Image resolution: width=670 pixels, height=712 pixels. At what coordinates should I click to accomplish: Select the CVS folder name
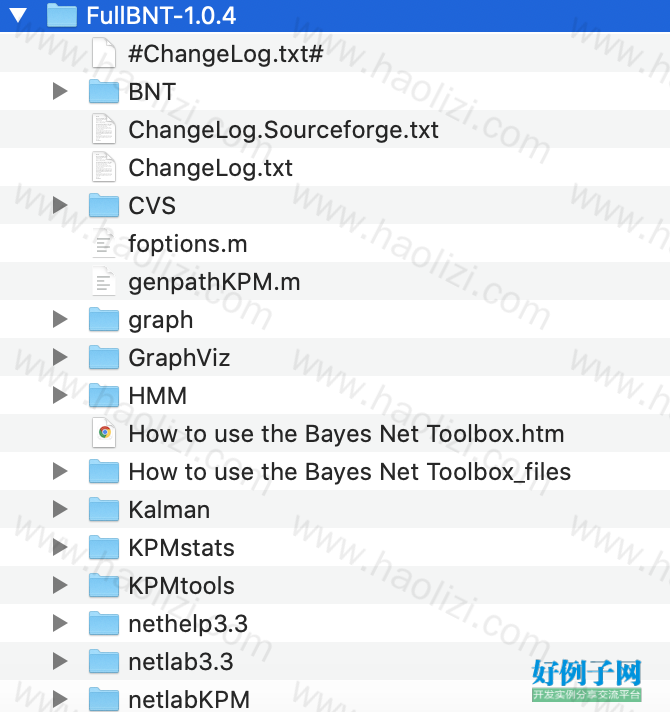152,206
